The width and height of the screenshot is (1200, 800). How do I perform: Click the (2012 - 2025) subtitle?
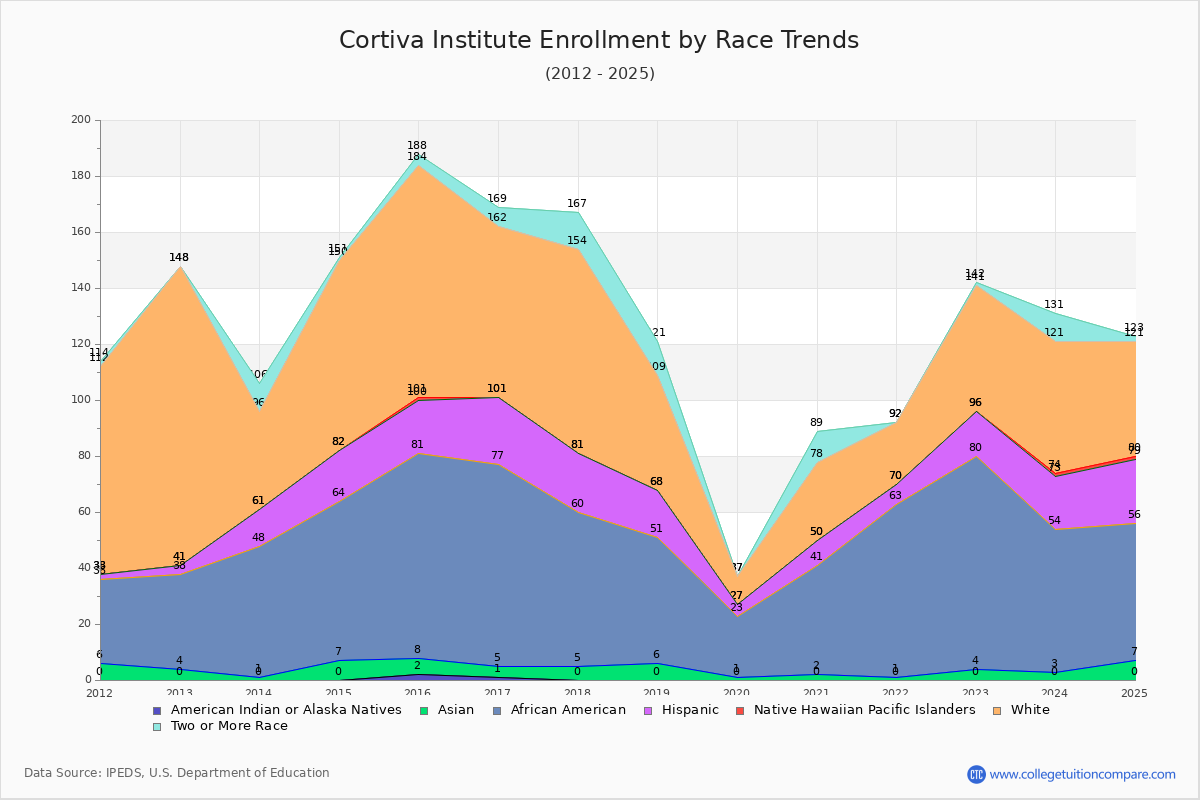coord(600,74)
